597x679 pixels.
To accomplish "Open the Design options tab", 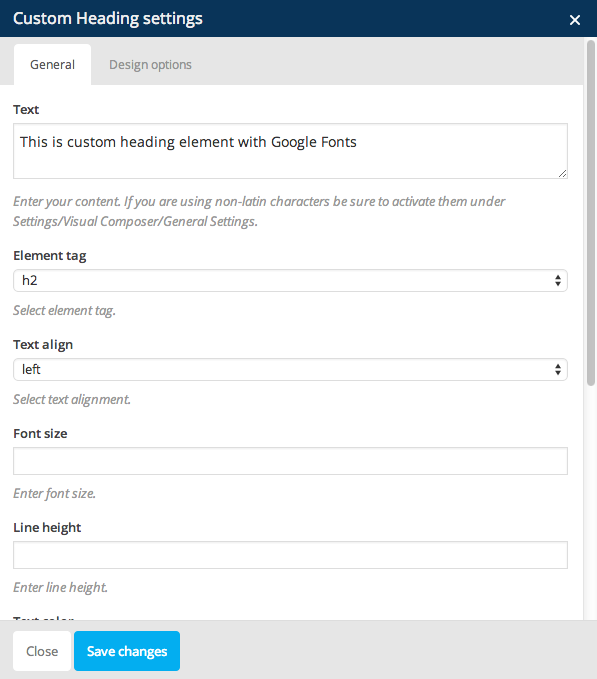I will coord(150,65).
